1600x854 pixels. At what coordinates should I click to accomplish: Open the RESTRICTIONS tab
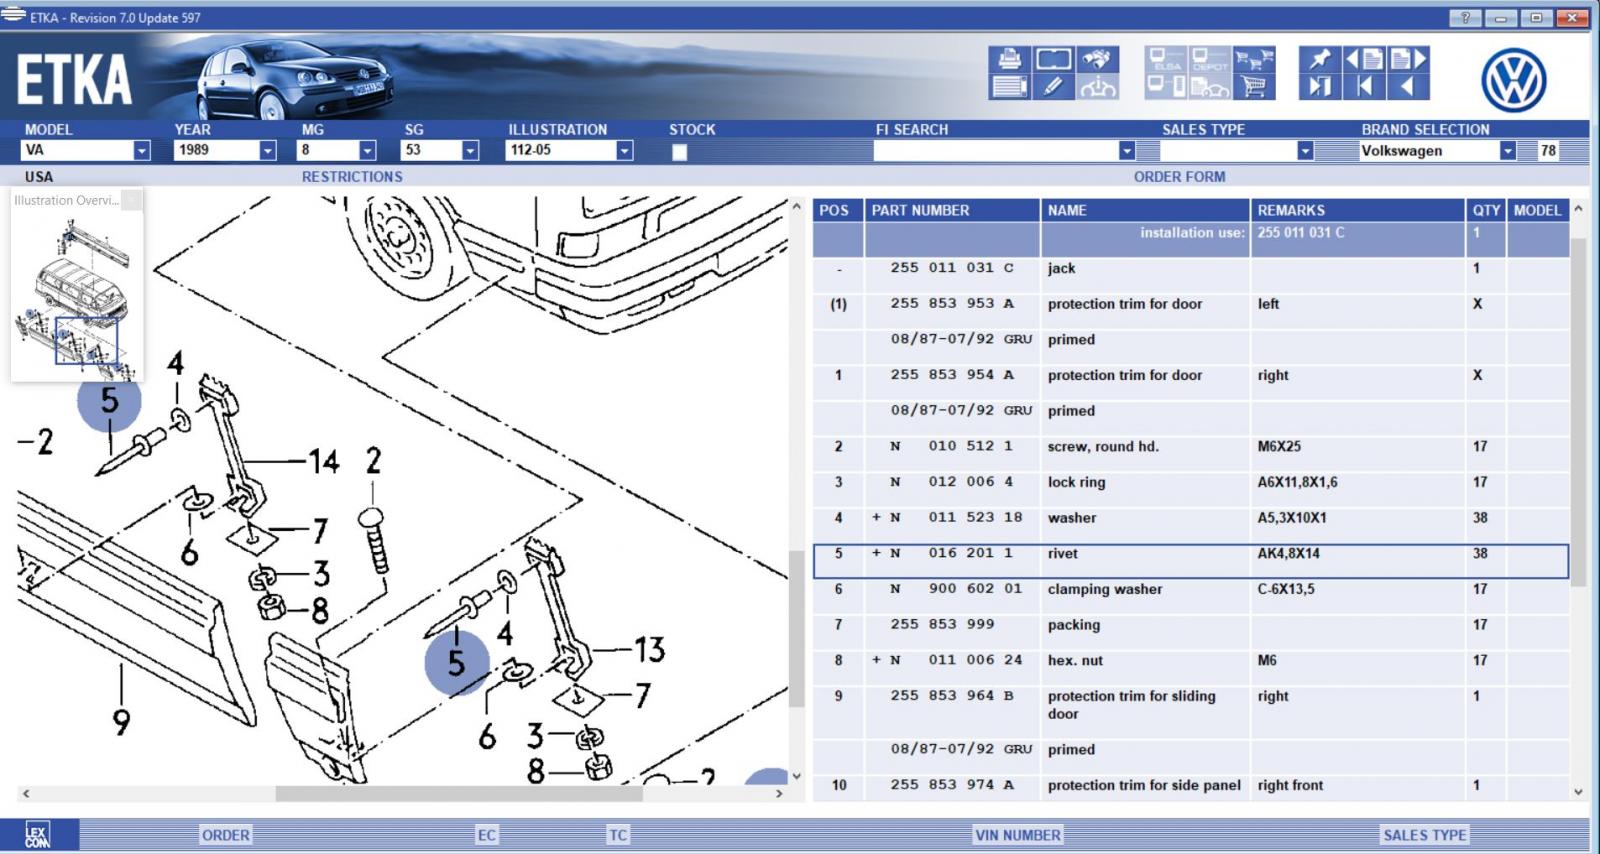tap(352, 177)
